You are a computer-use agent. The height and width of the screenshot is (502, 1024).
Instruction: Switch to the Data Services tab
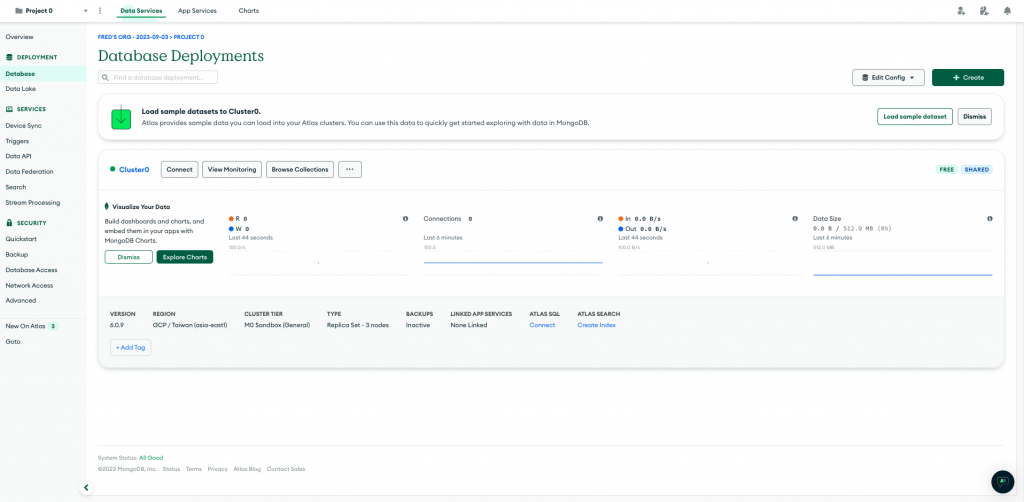click(x=142, y=10)
